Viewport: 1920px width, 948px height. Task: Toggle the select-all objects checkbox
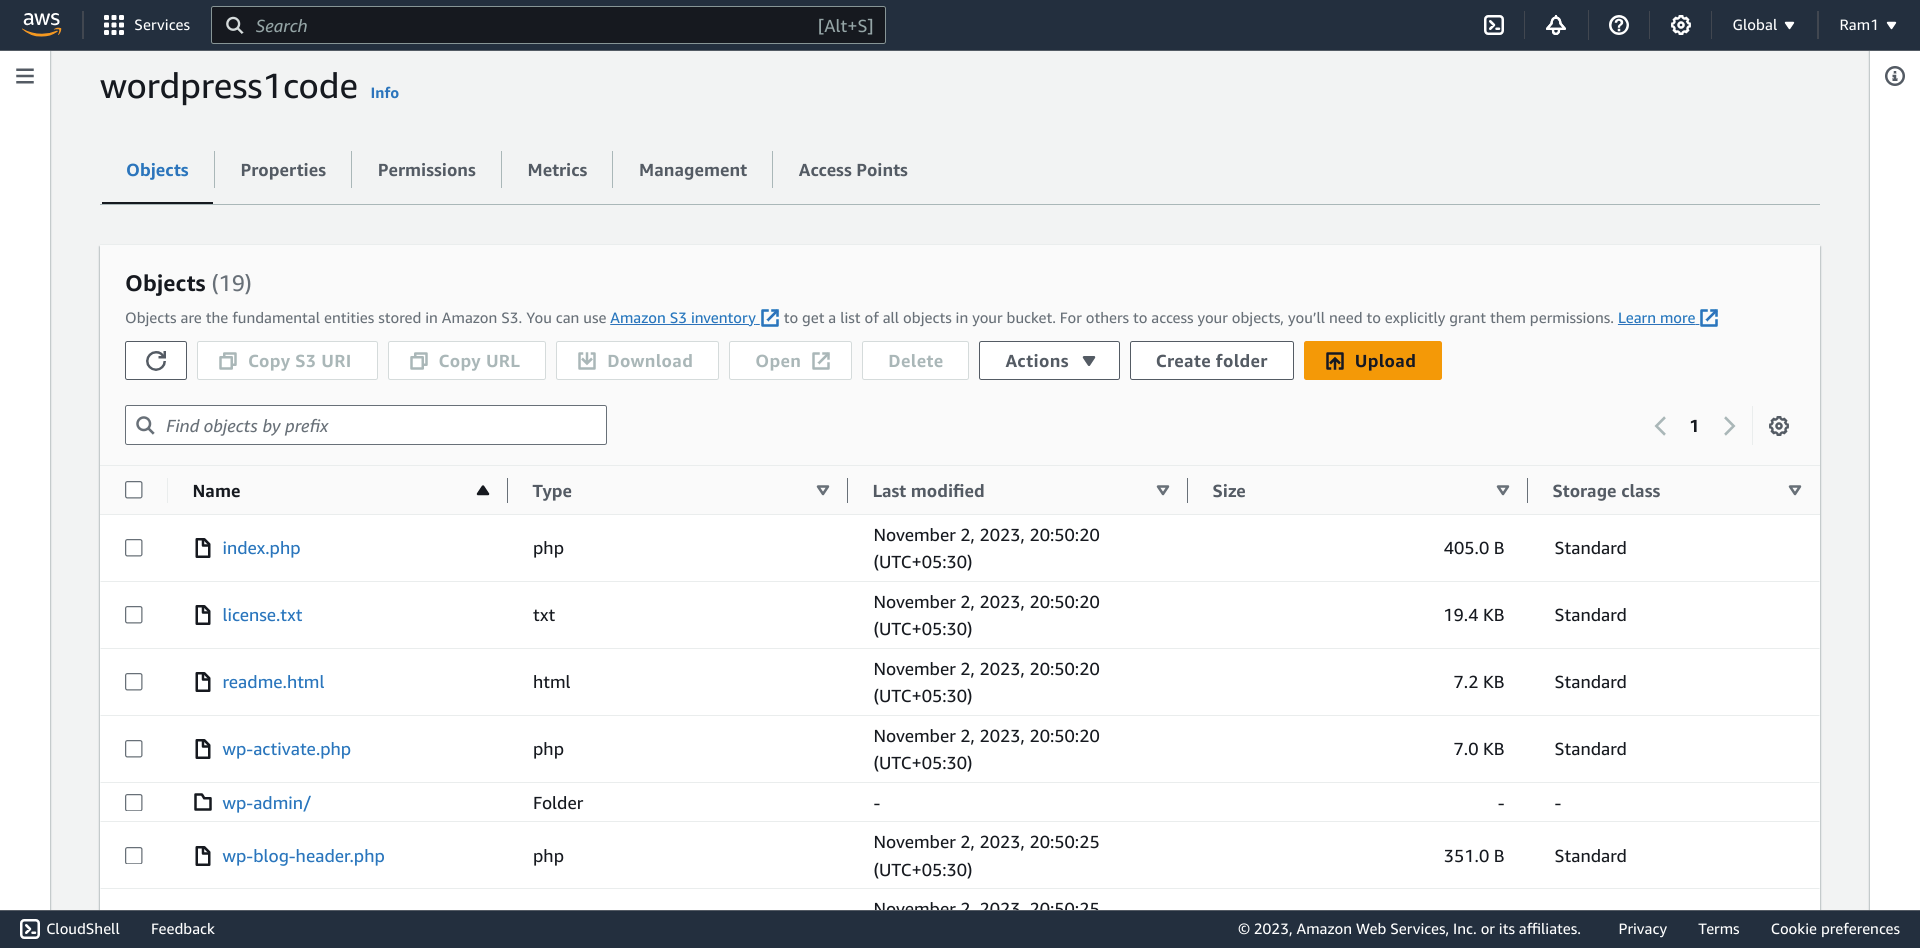pyautogui.click(x=134, y=490)
